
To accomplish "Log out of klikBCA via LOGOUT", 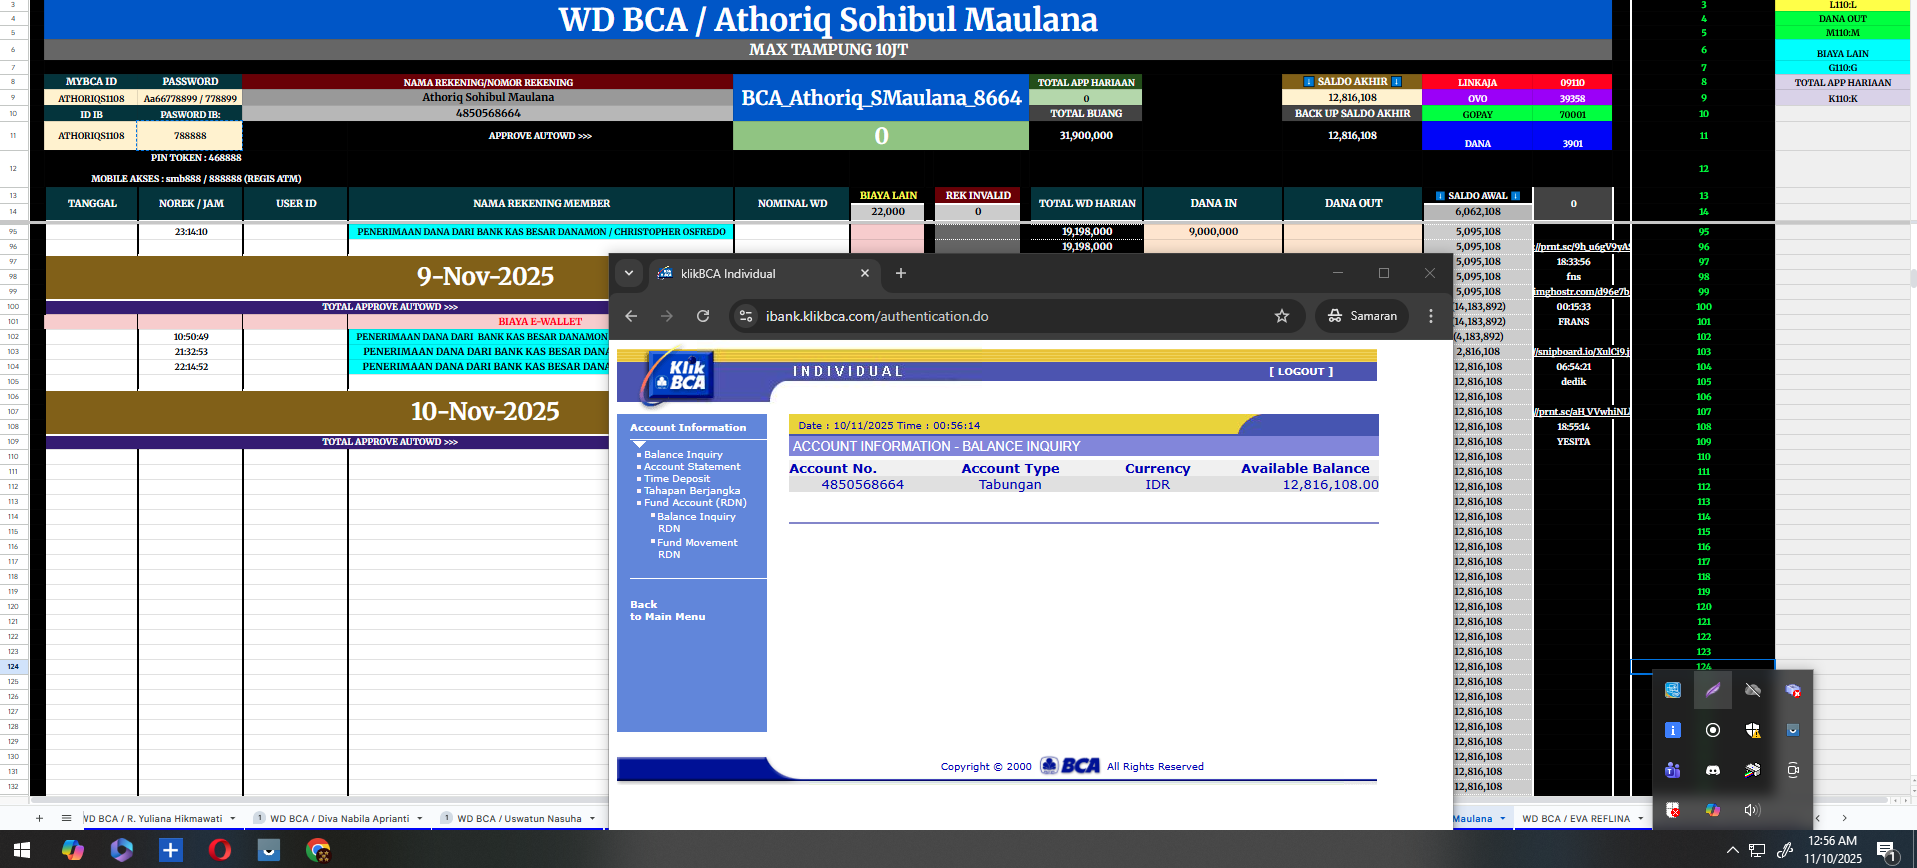I will click(x=1301, y=372).
